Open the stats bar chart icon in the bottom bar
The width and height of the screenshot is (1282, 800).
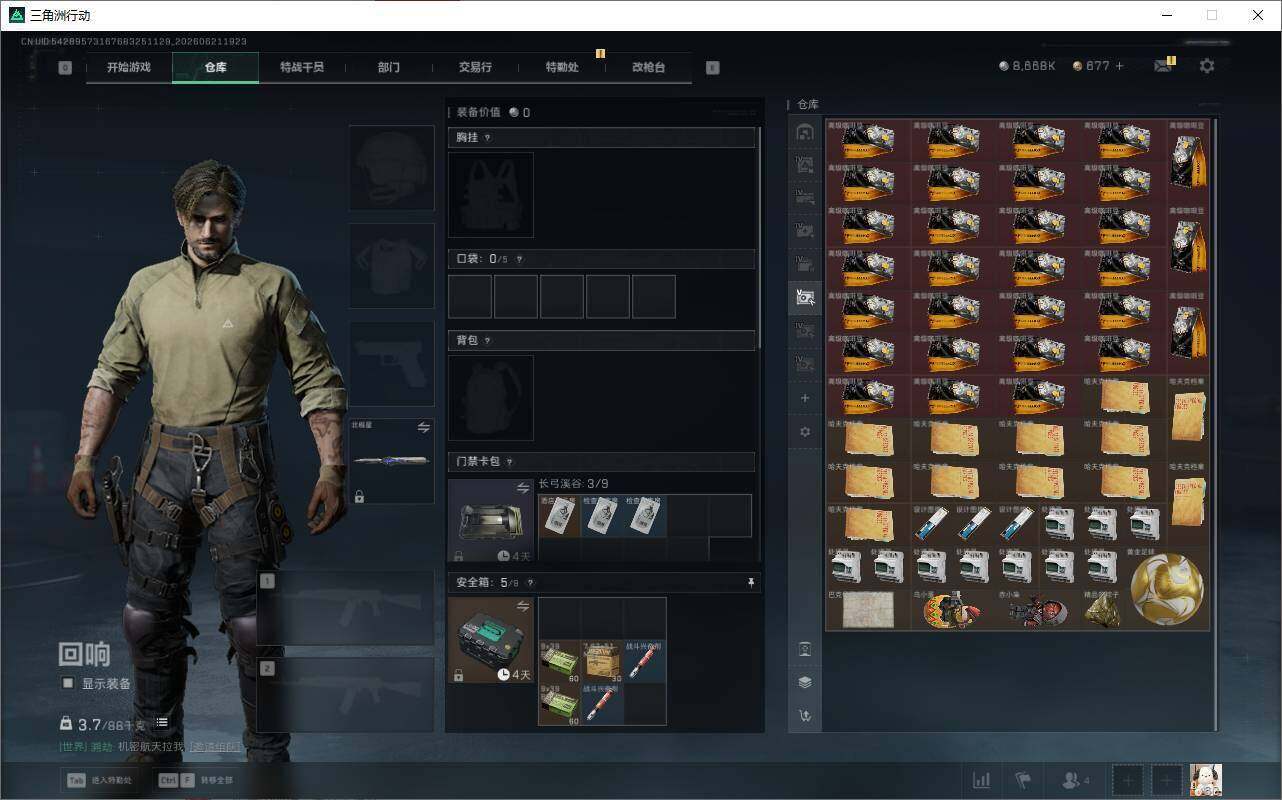coord(982,780)
